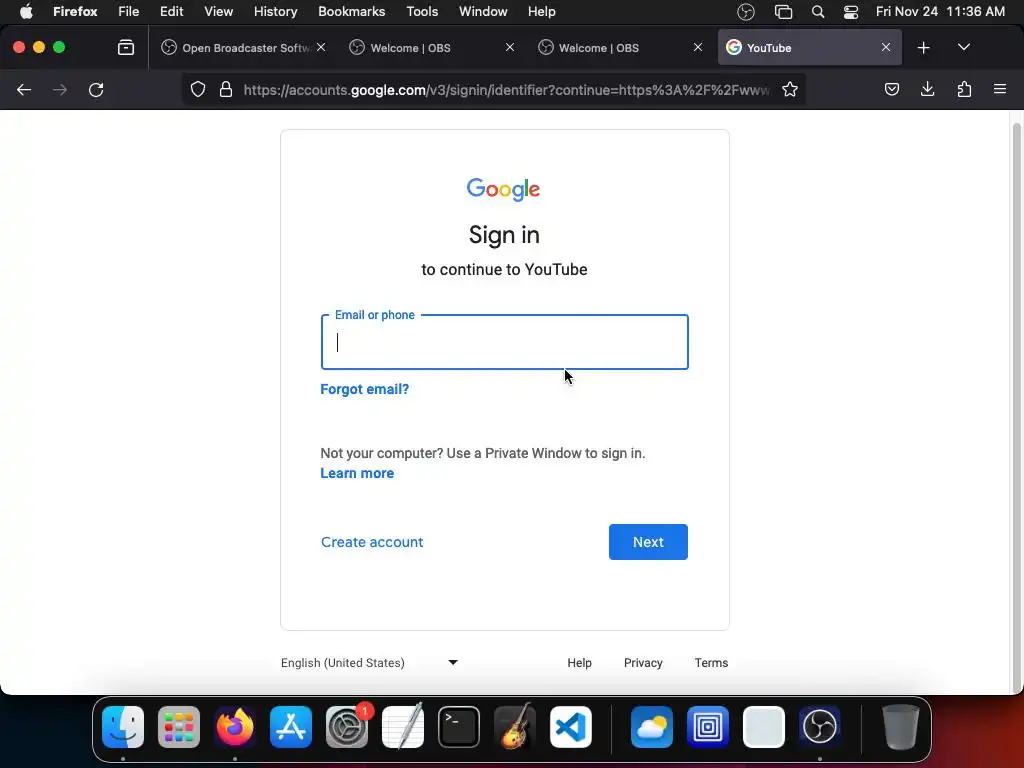The width and height of the screenshot is (1024, 768).
Task: Open the Spotlight search magnifier
Action: click(818, 12)
